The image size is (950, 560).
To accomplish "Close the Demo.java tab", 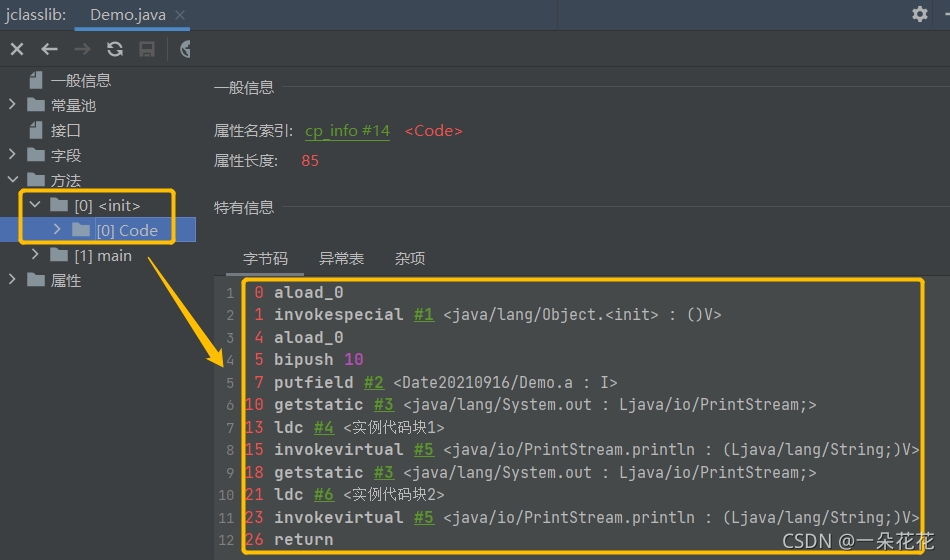I will 180,15.
